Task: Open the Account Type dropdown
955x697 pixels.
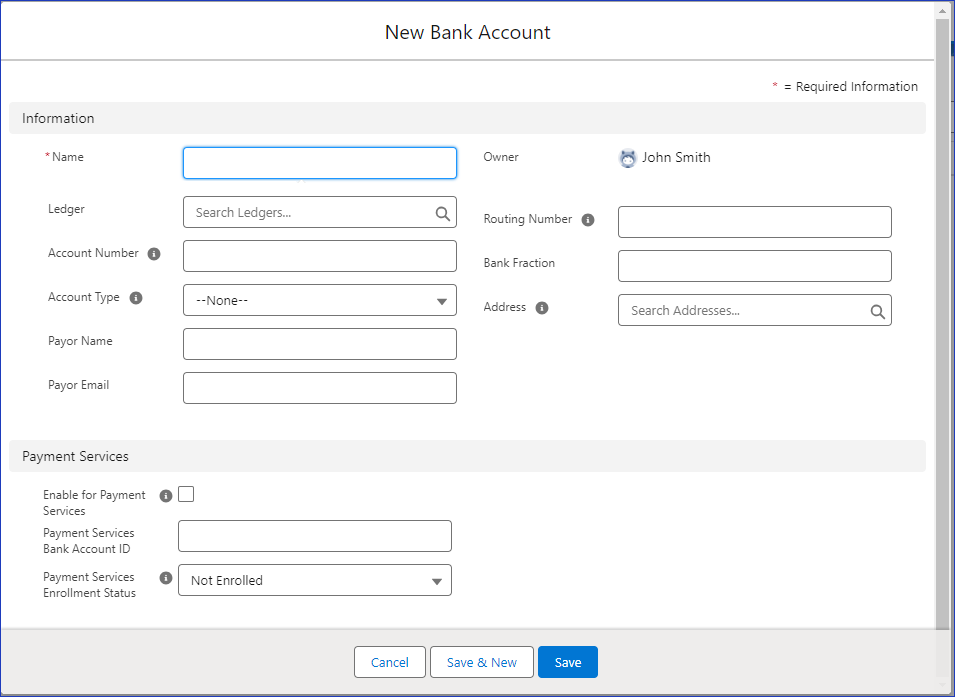Action: tap(320, 300)
